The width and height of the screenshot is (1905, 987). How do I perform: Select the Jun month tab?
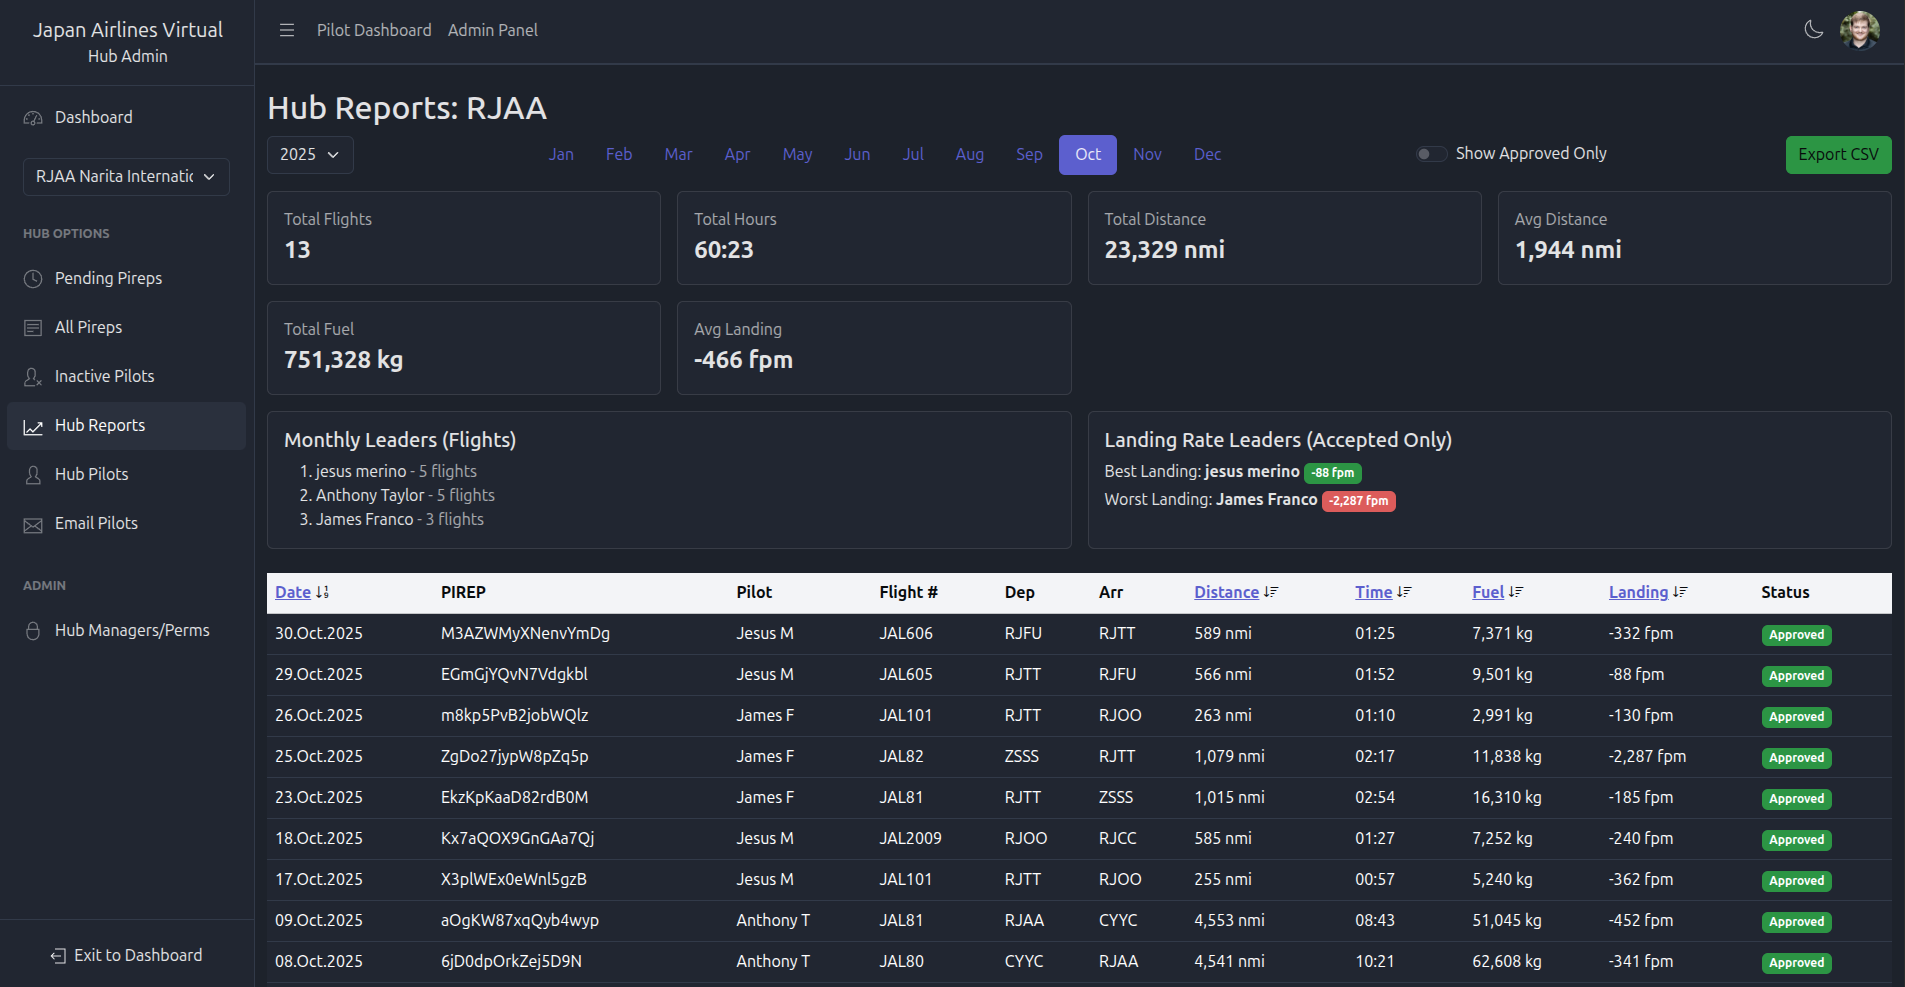[857, 154]
